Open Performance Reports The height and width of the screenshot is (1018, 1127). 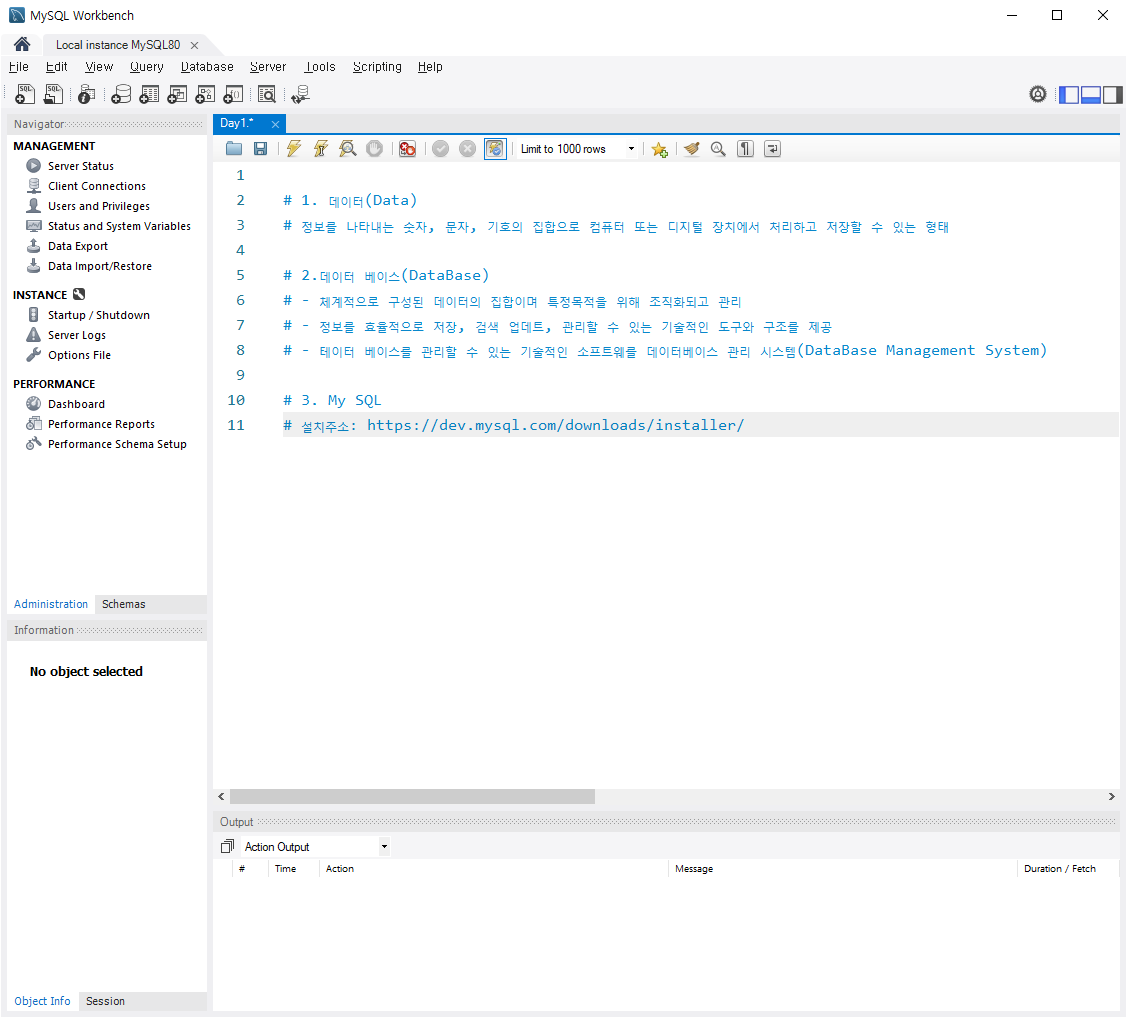101,424
